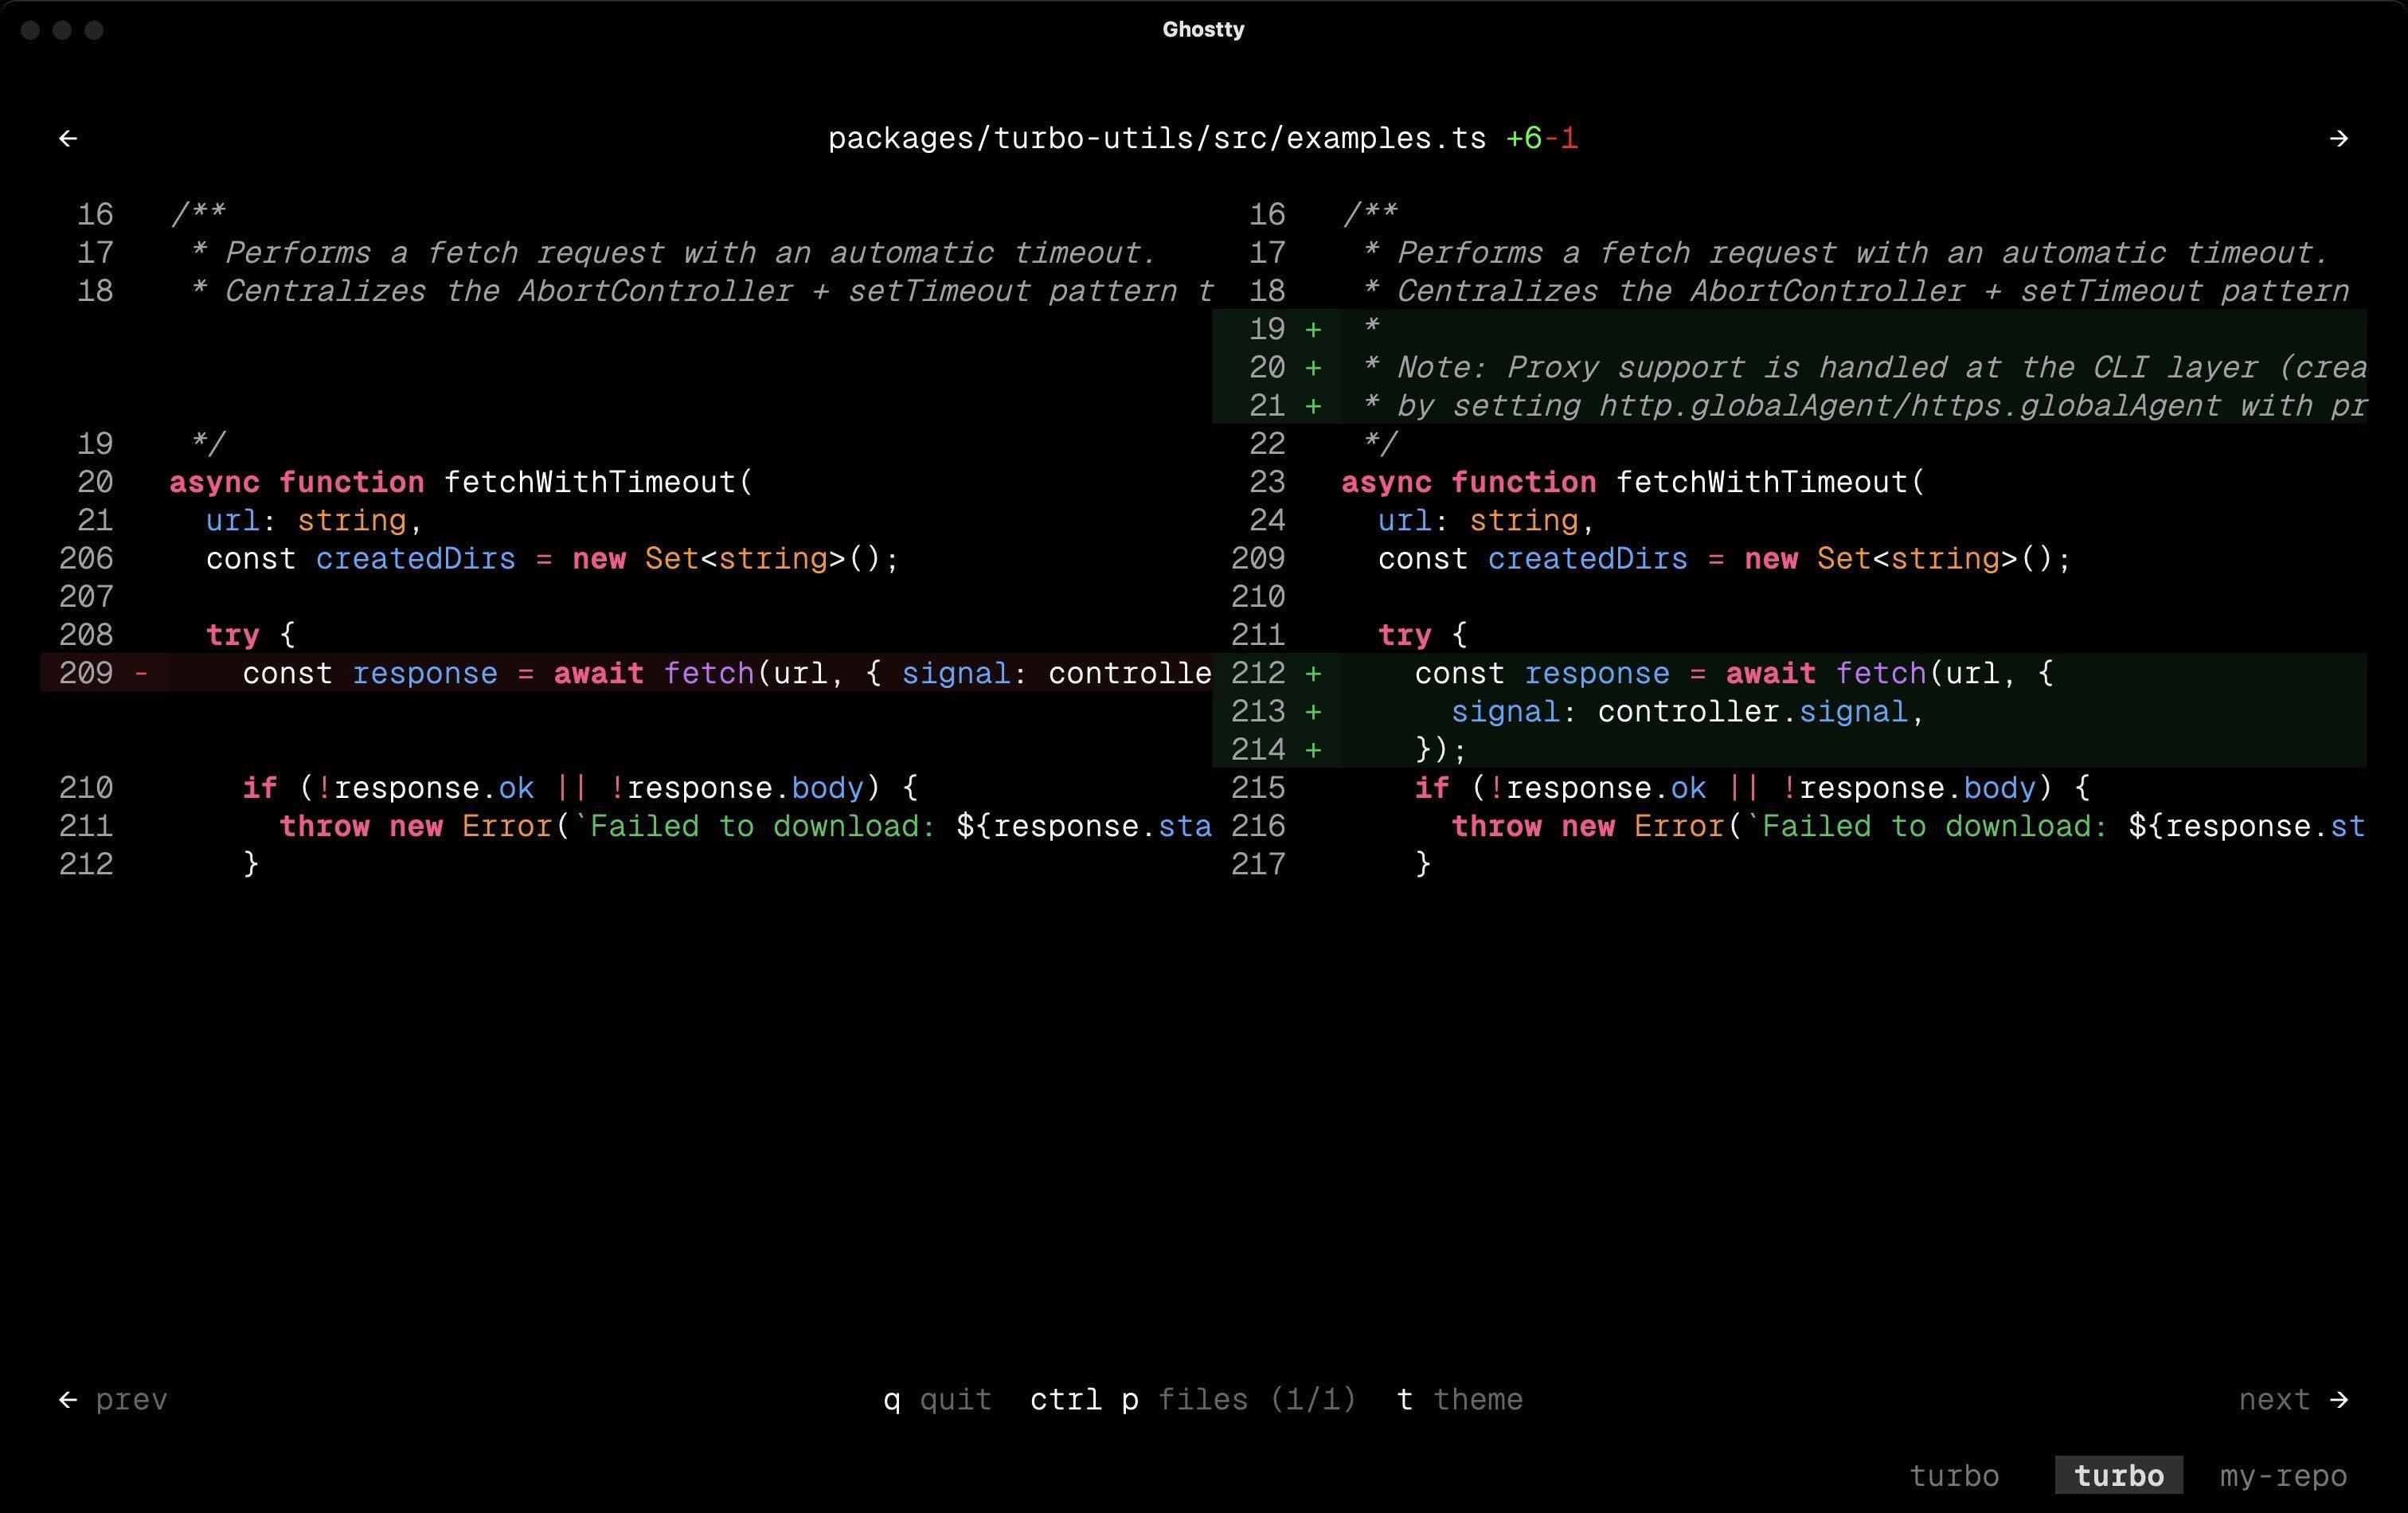Click the next text link at bottom right

(x=2274, y=1400)
